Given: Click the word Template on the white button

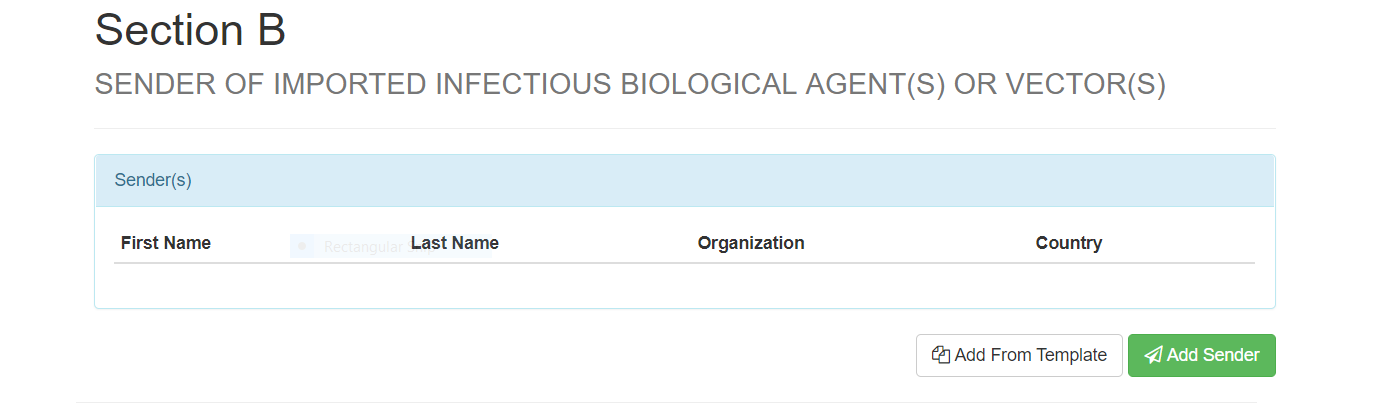Looking at the screenshot, I should [x=1073, y=355].
